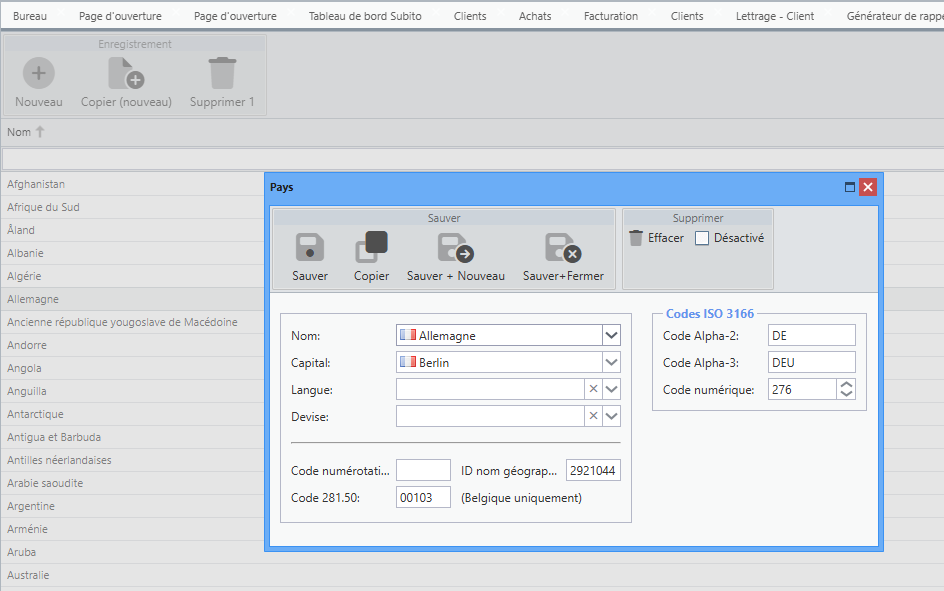Click the Langue text field

click(x=490, y=389)
